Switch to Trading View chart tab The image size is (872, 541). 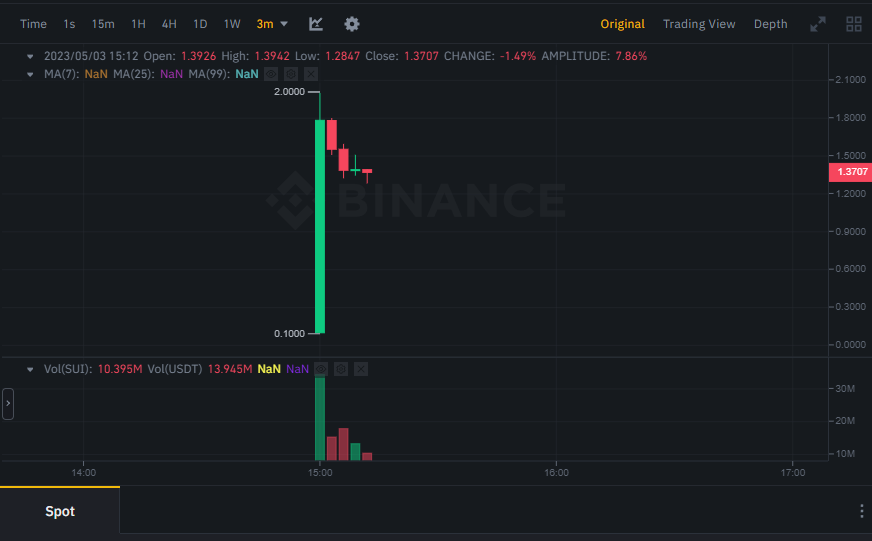click(699, 24)
